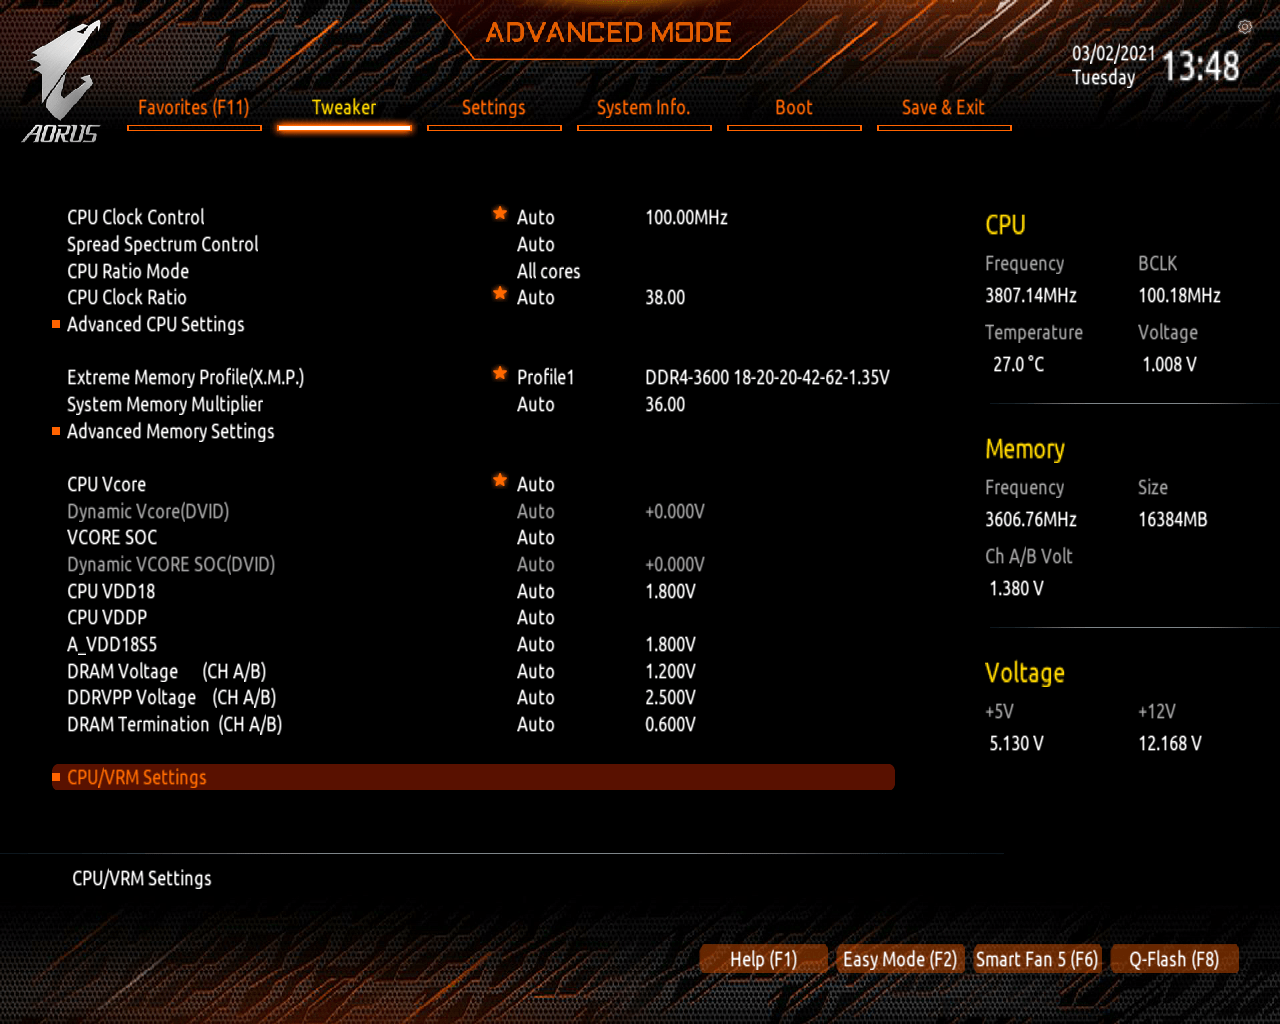Set the CPU VDDP Auto value
The image size is (1280, 1024).
point(536,617)
